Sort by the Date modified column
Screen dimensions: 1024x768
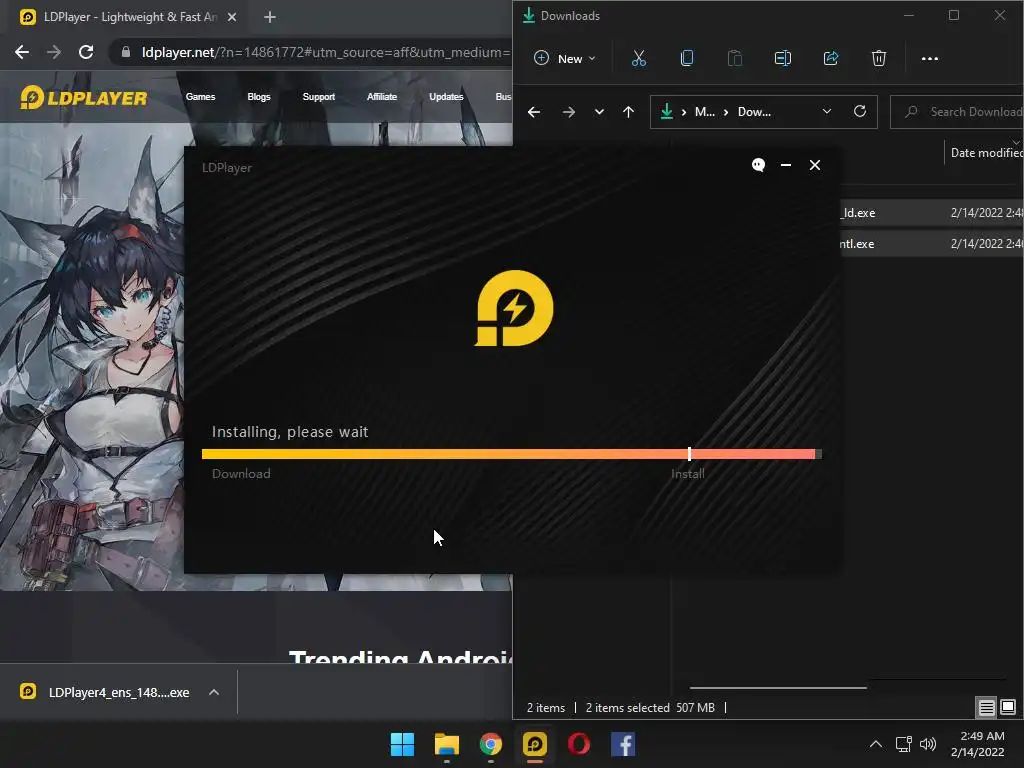coord(987,153)
